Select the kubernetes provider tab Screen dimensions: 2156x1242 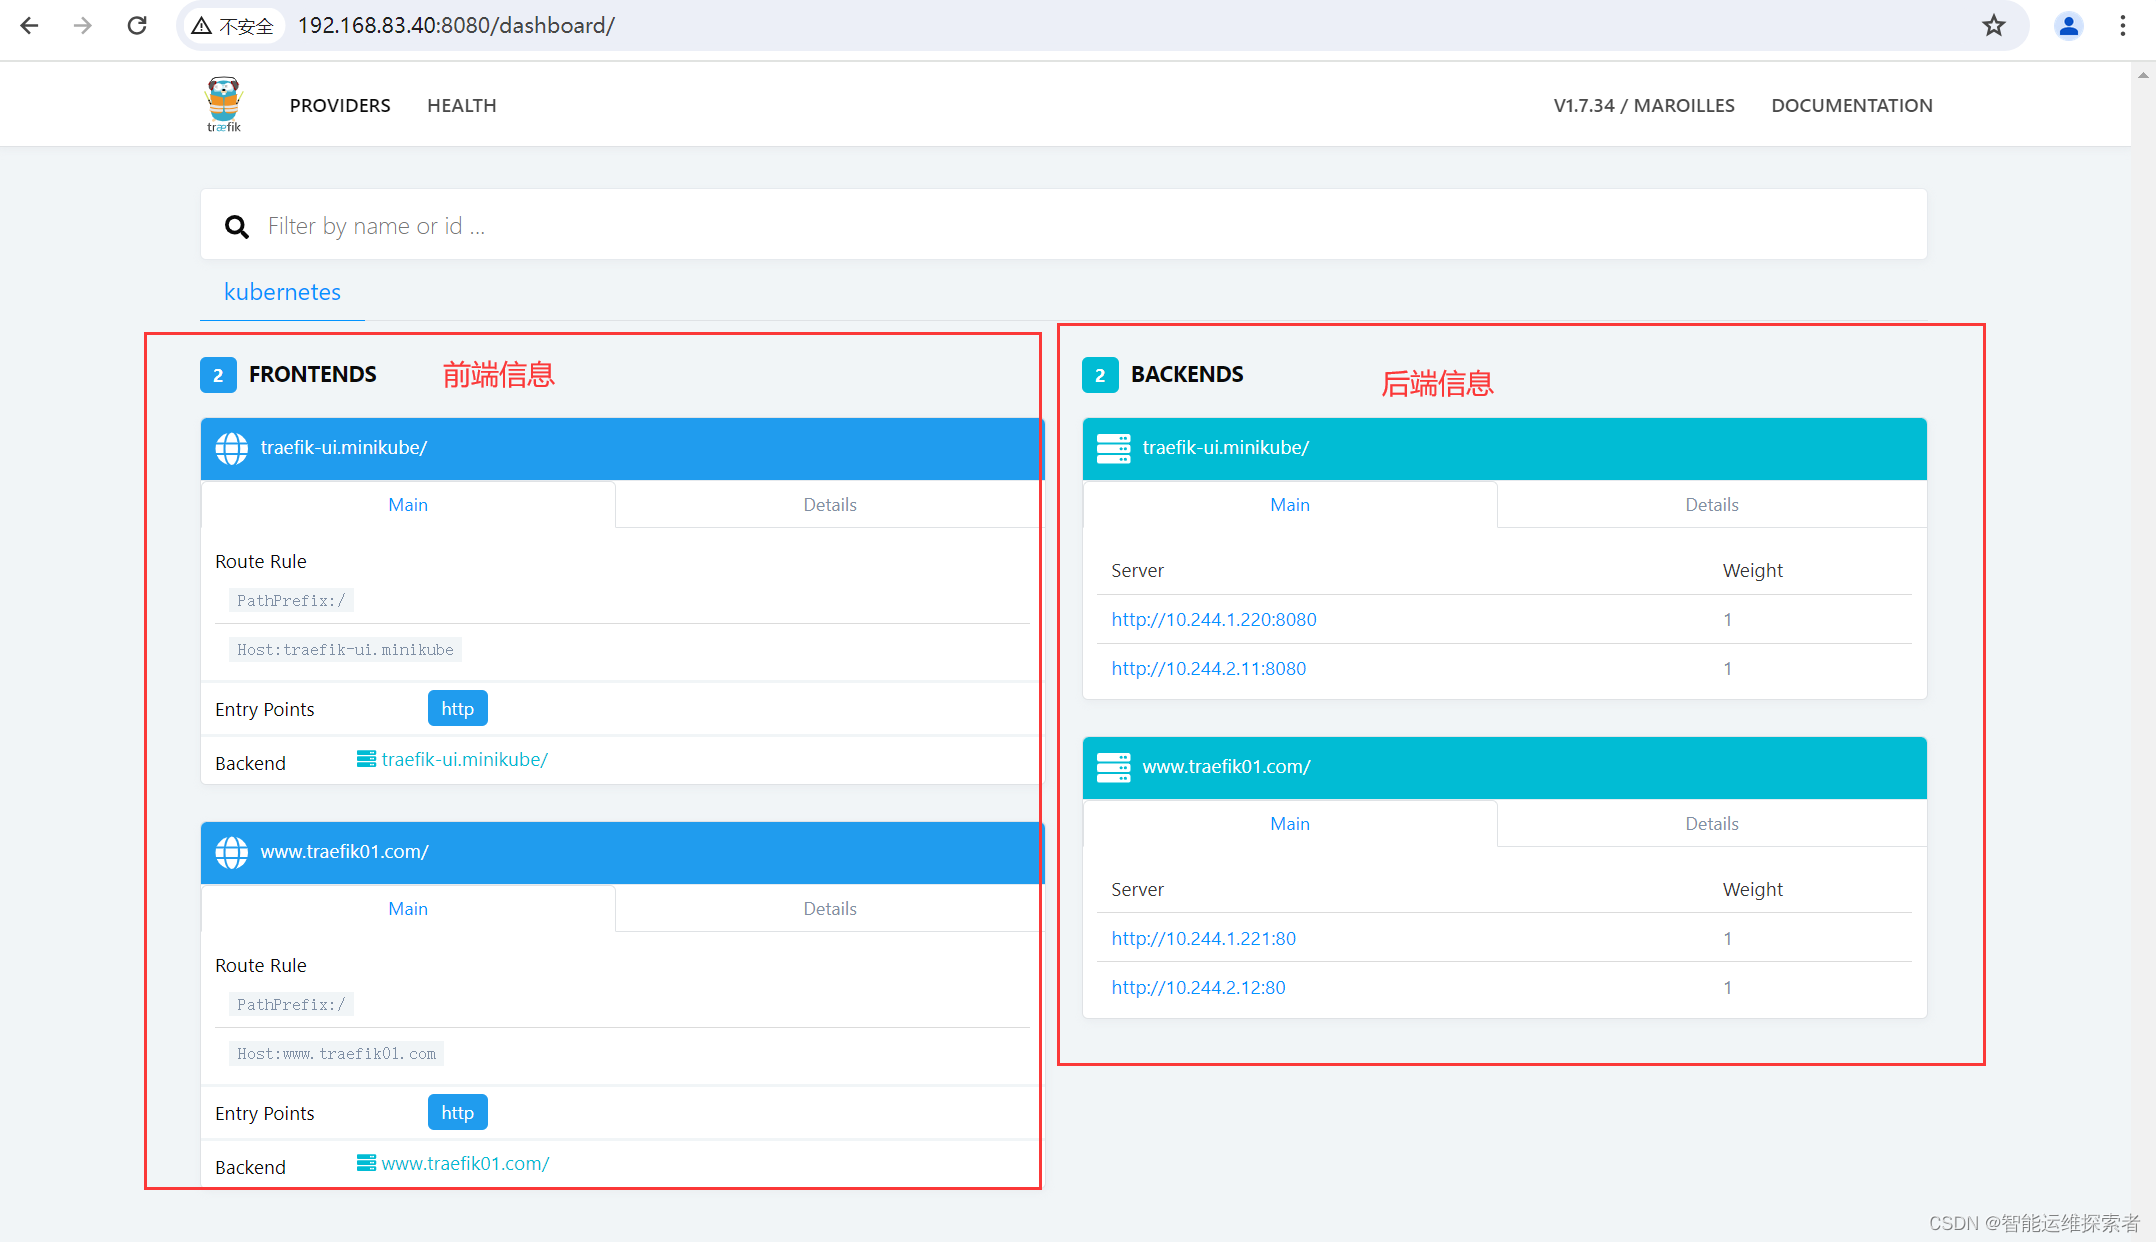[282, 292]
